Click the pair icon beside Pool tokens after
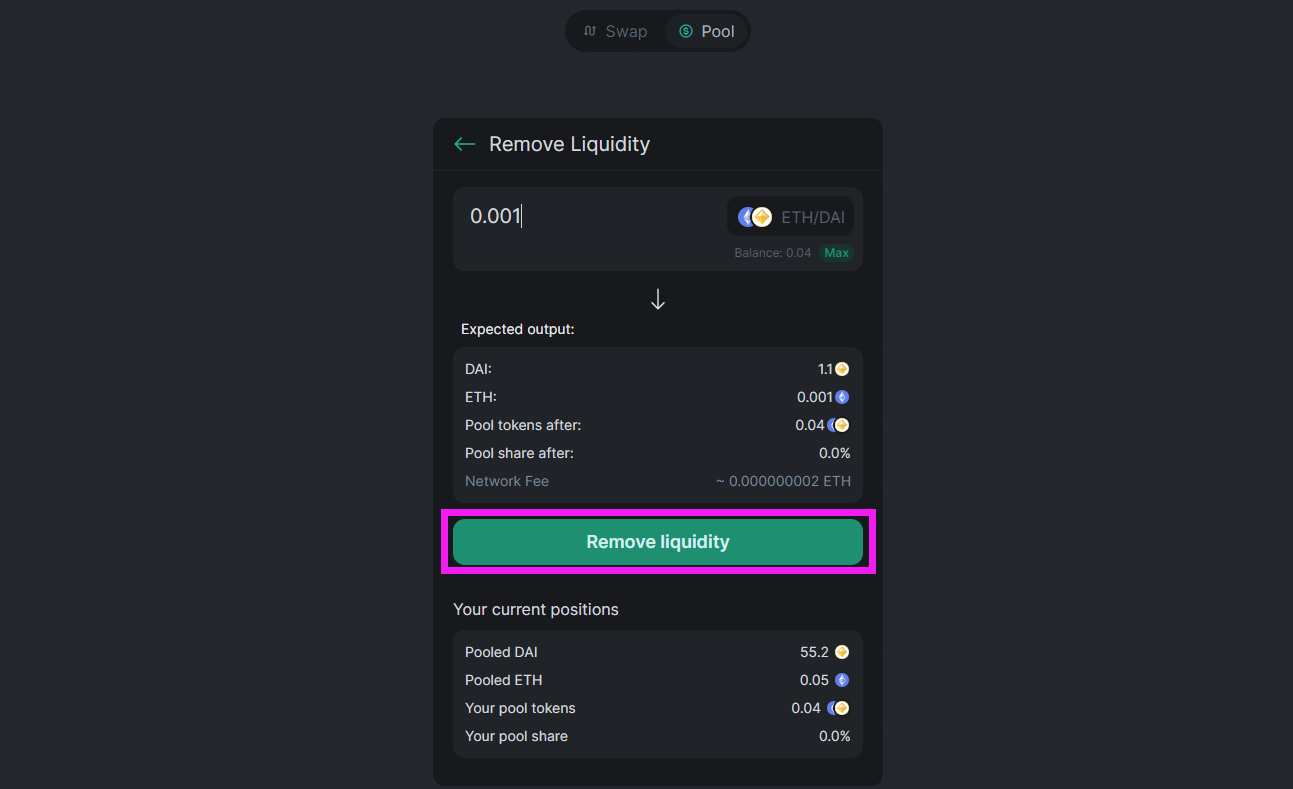This screenshot has height=789, width=1293. pyautogui.click(x=838, y=425)
